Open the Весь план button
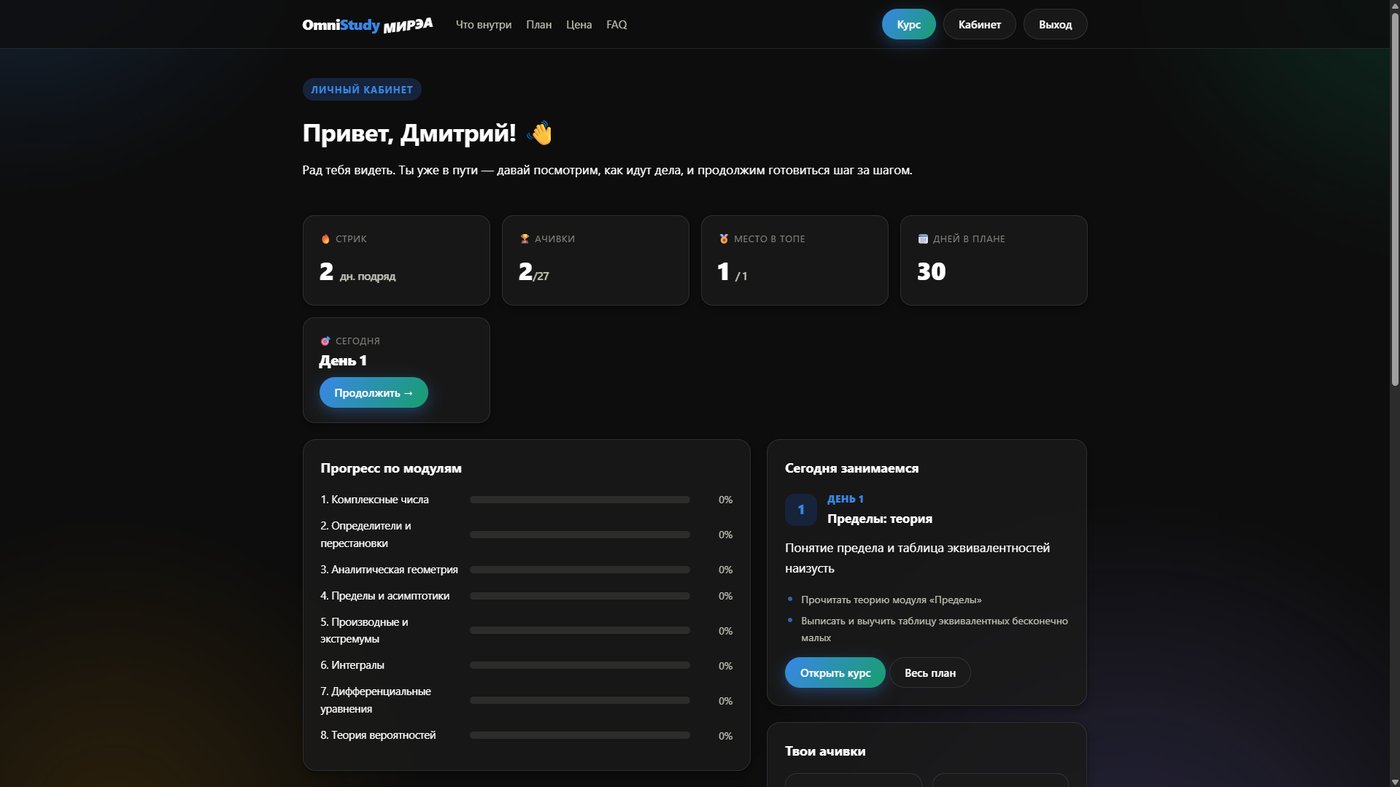The image size is (1400, 787). [x=930, y=673]
